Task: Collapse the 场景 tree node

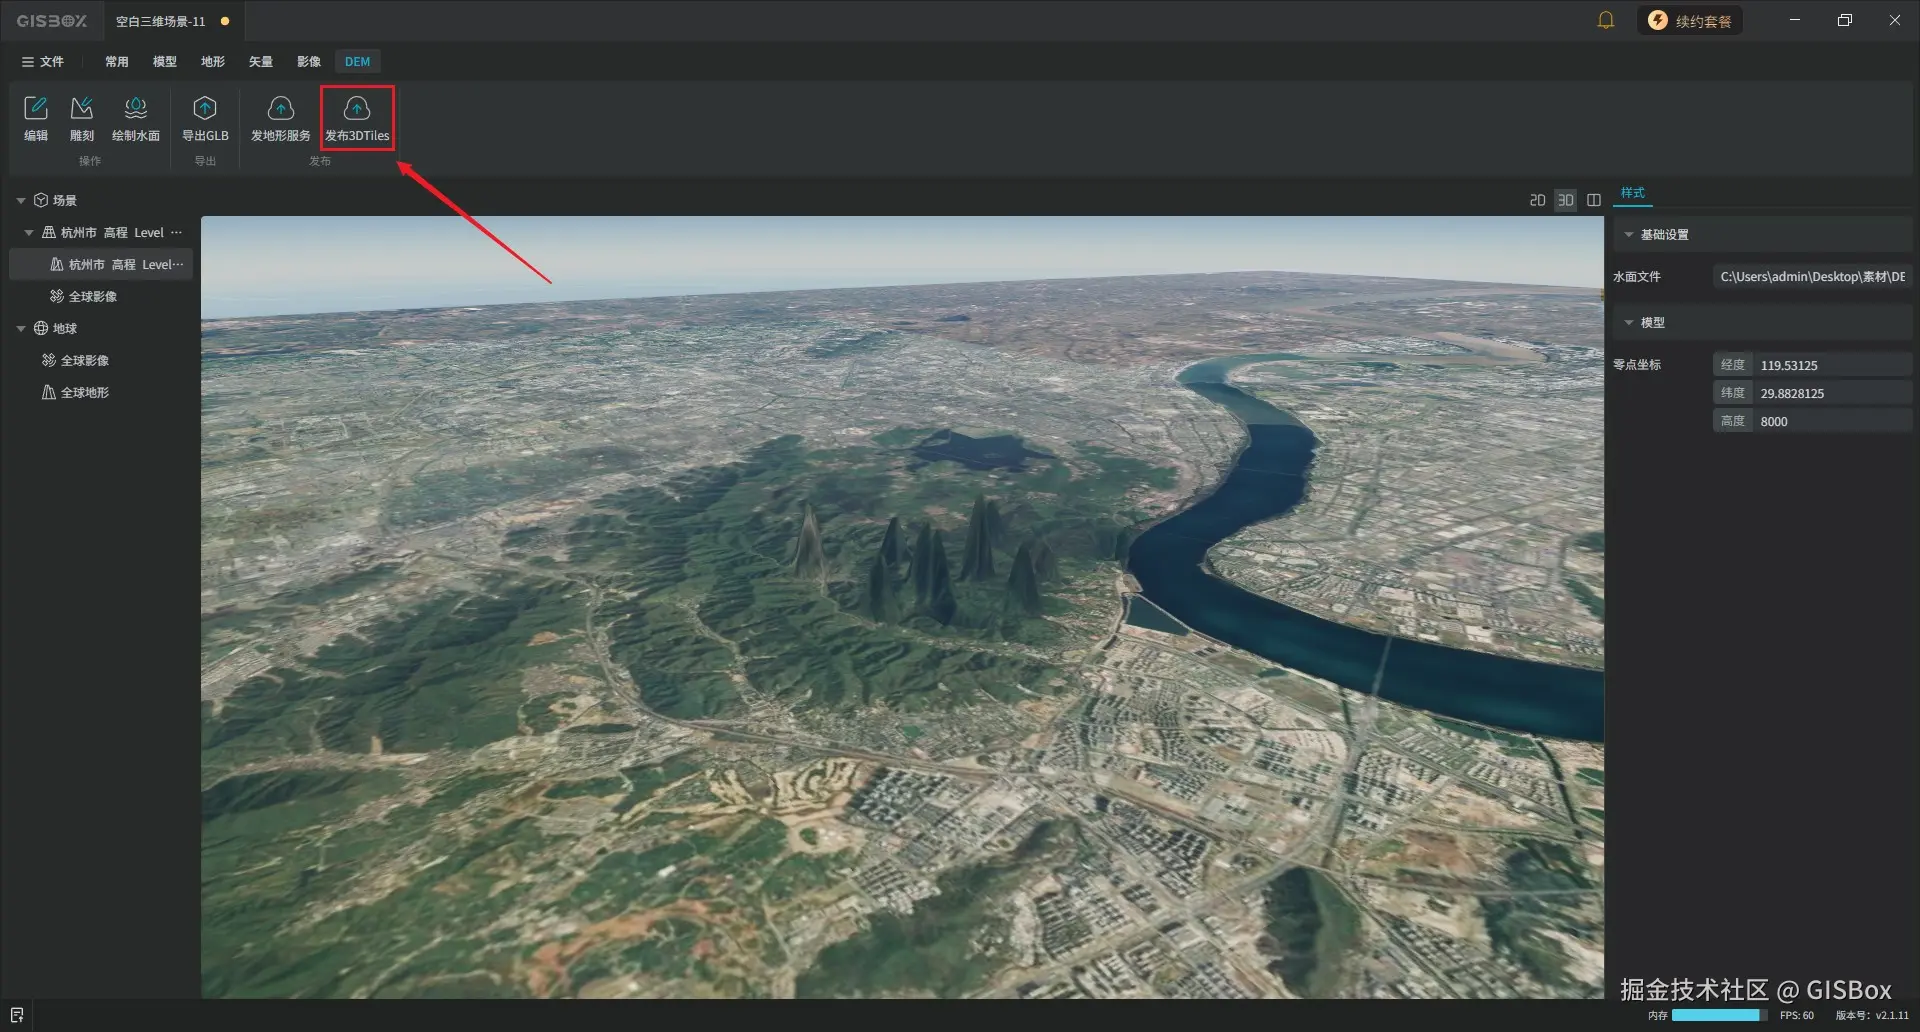Action: click(x=21, y=201)
